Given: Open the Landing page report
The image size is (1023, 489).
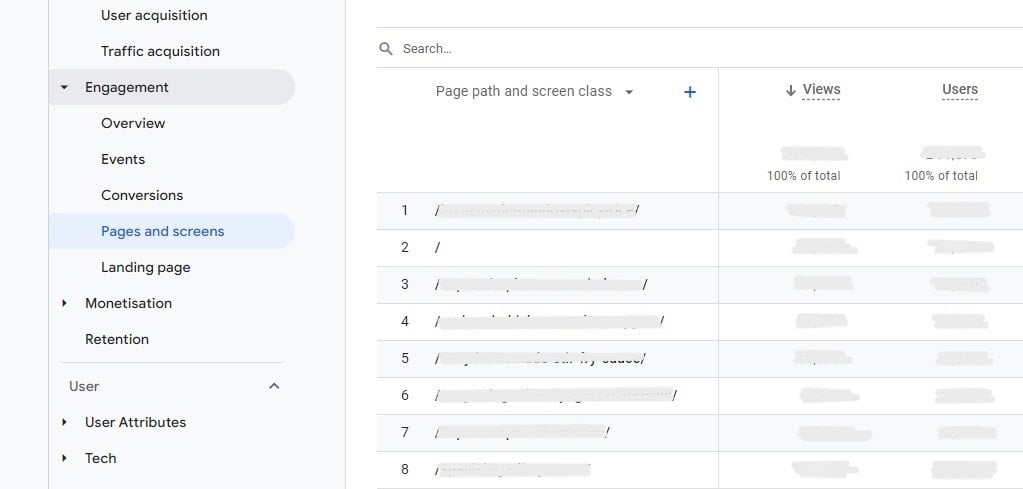Looking at the screenshot, I should pos(145,267).
